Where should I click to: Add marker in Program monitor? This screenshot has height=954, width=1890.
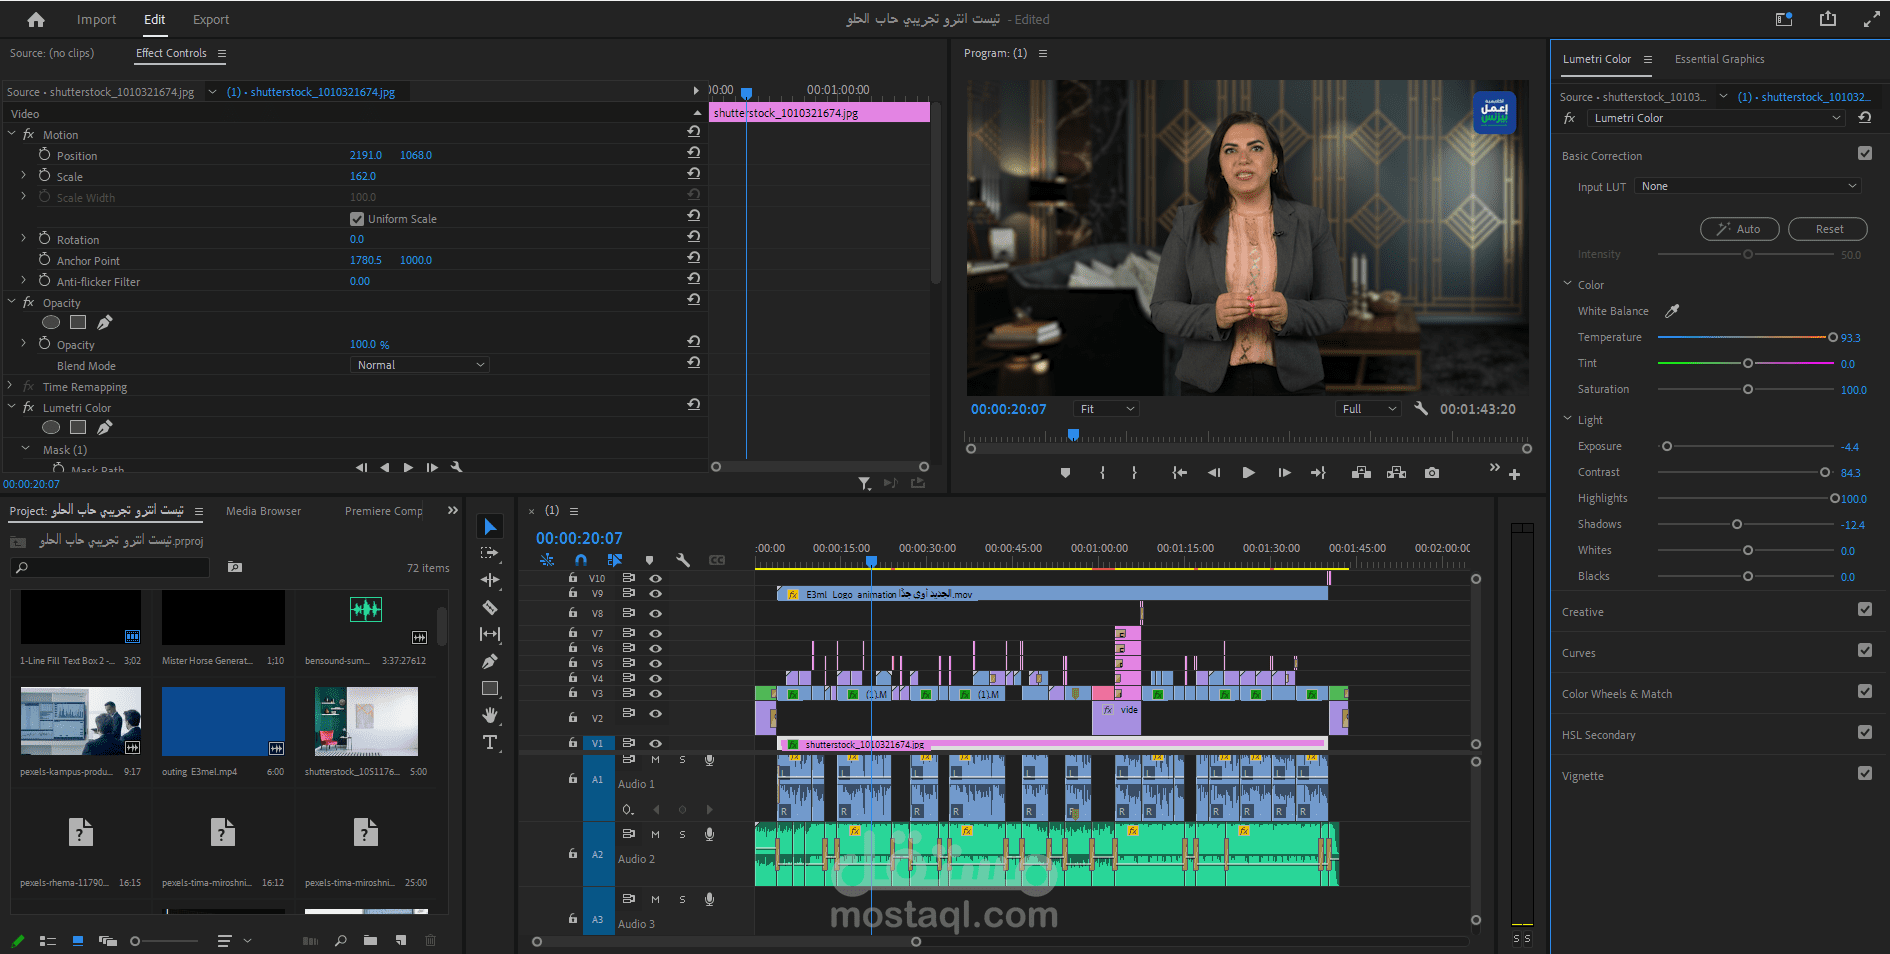(1065, 473)
